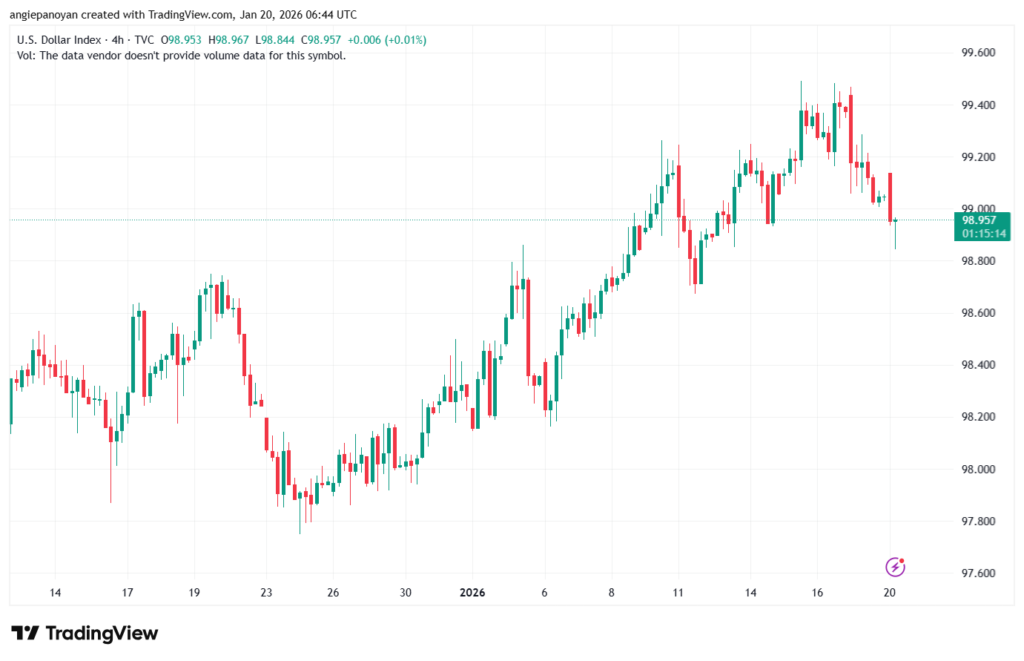Click the 97.600 price axis label

pyautogui.click(x=980, y=574)
